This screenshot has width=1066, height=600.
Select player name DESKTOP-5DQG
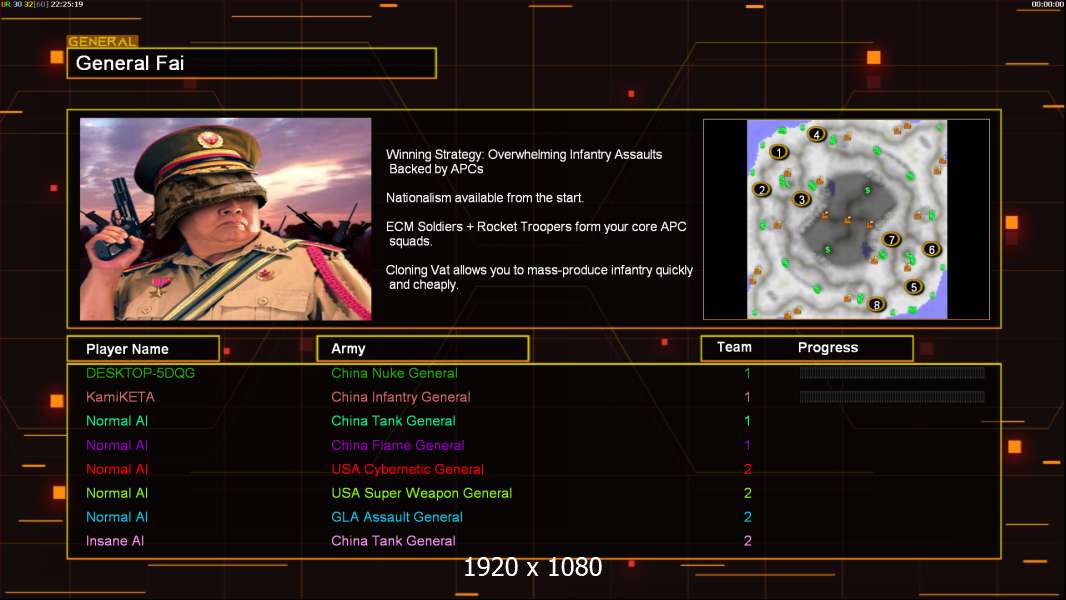(140, 373)
